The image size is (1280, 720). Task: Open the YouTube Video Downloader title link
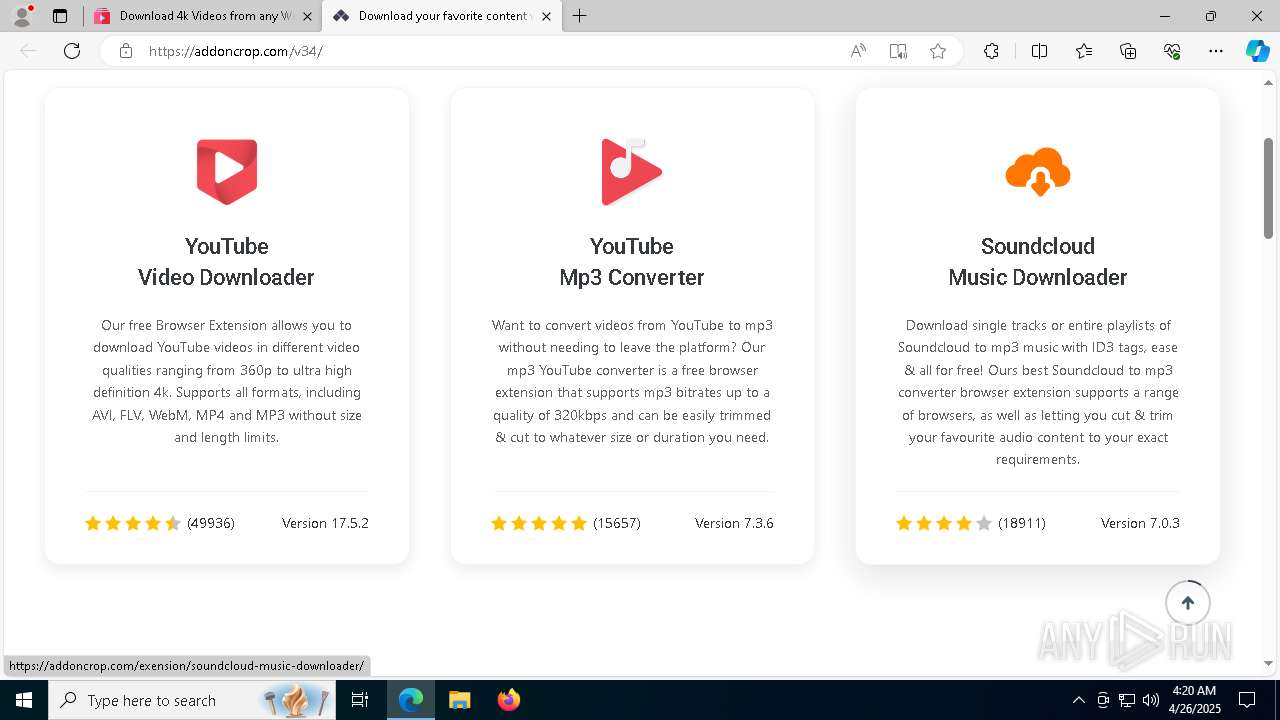click(226, 261)
